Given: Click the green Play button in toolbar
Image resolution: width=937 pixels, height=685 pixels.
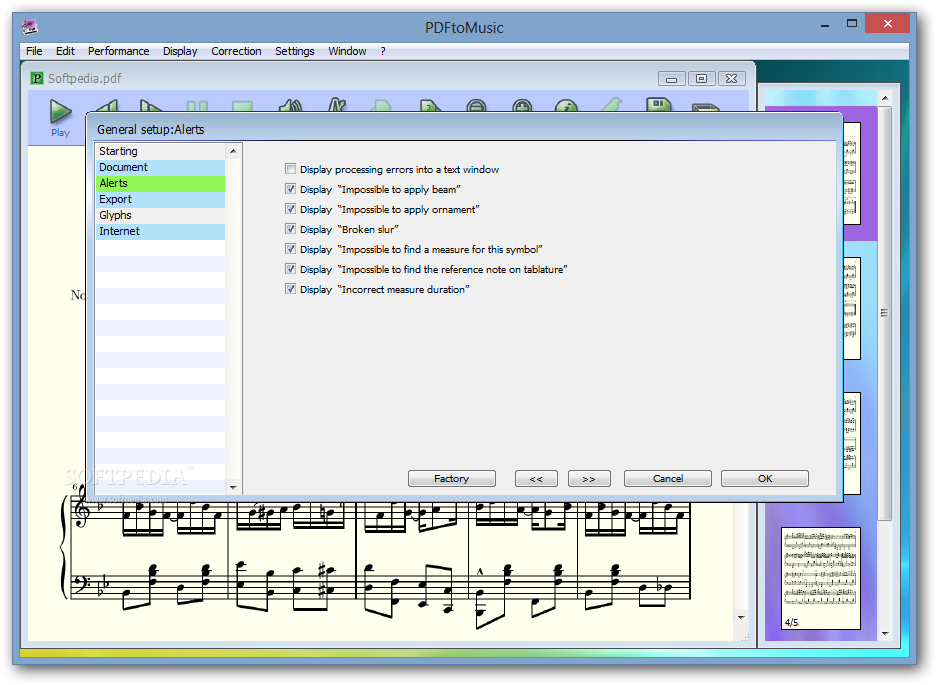Looking at the screenshot, I should pyautogui.click(x=60, y=112).
